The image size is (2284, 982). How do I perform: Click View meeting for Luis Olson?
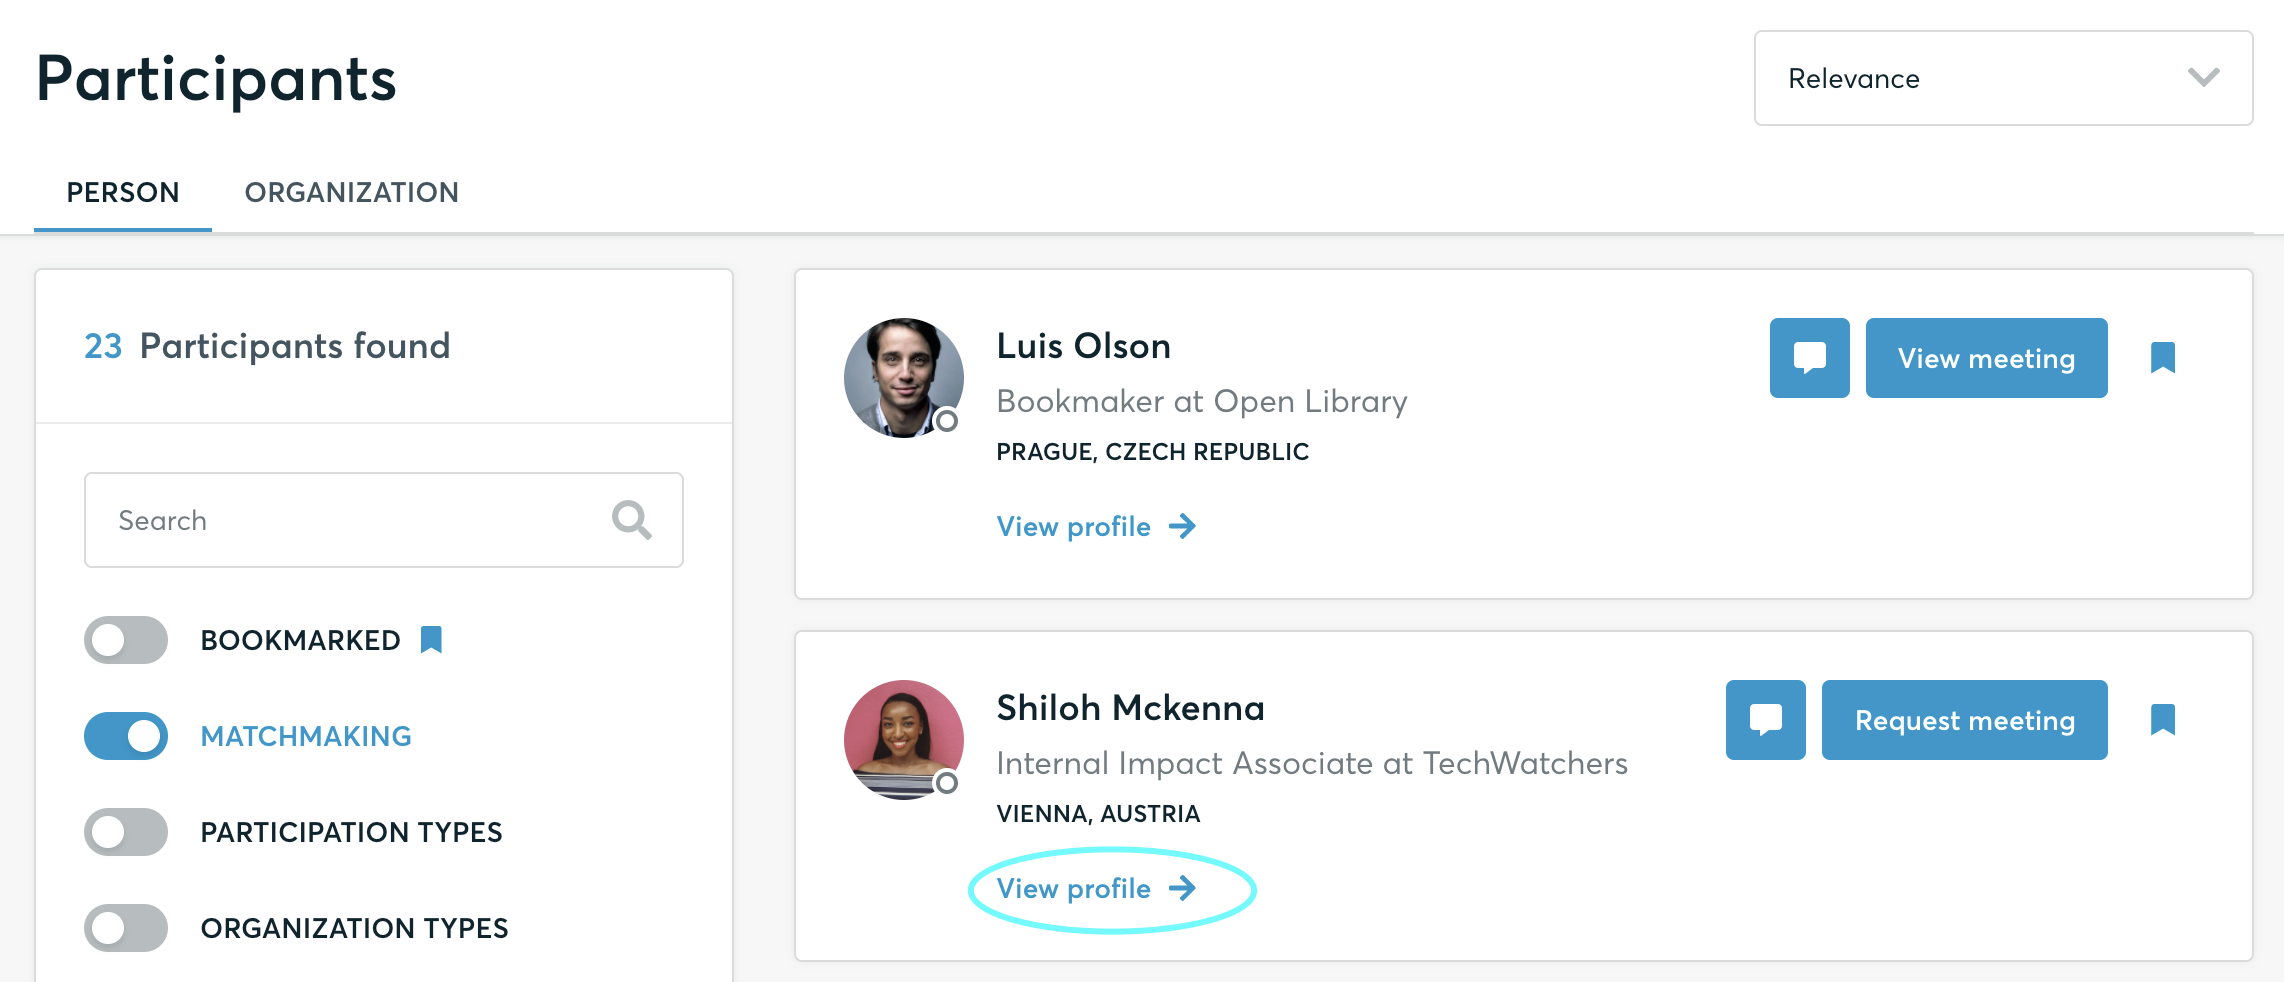pyautogui.click(x=1986, y=358)
